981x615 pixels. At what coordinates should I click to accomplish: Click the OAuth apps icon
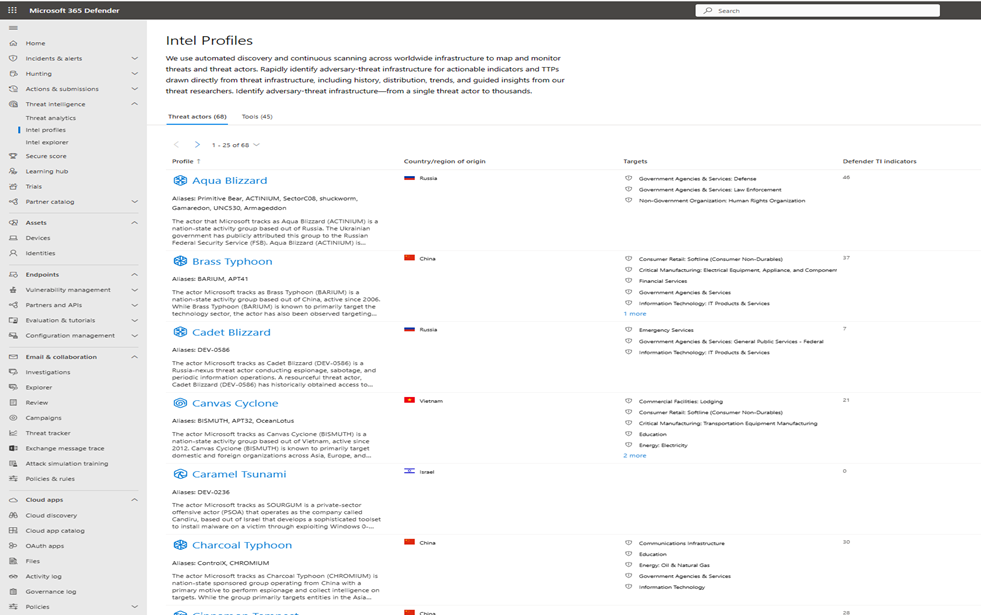point(13,546)
